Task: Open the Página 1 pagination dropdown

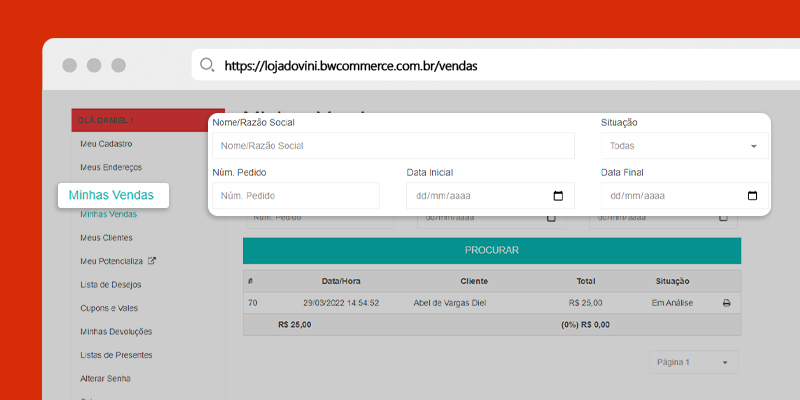Action: [x=693, y=362]
